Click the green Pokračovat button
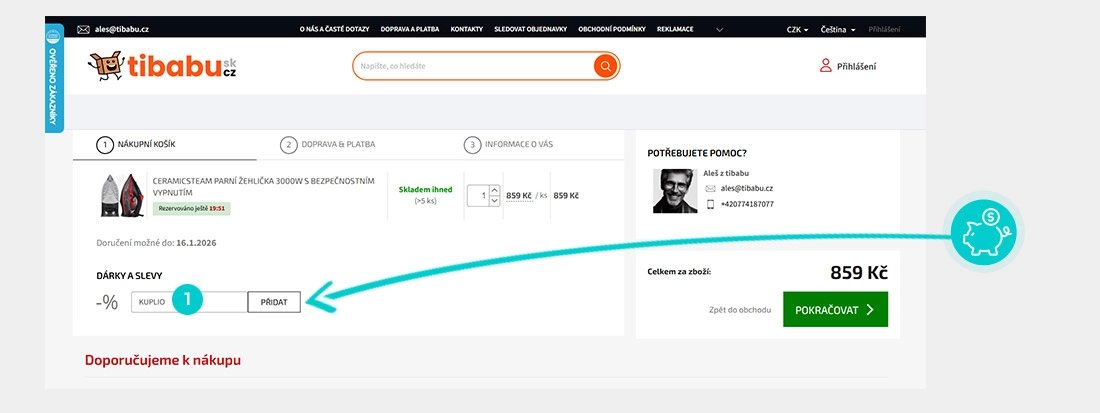The height and width of the screenshot is (413, 1100). (x=836, y=309)
